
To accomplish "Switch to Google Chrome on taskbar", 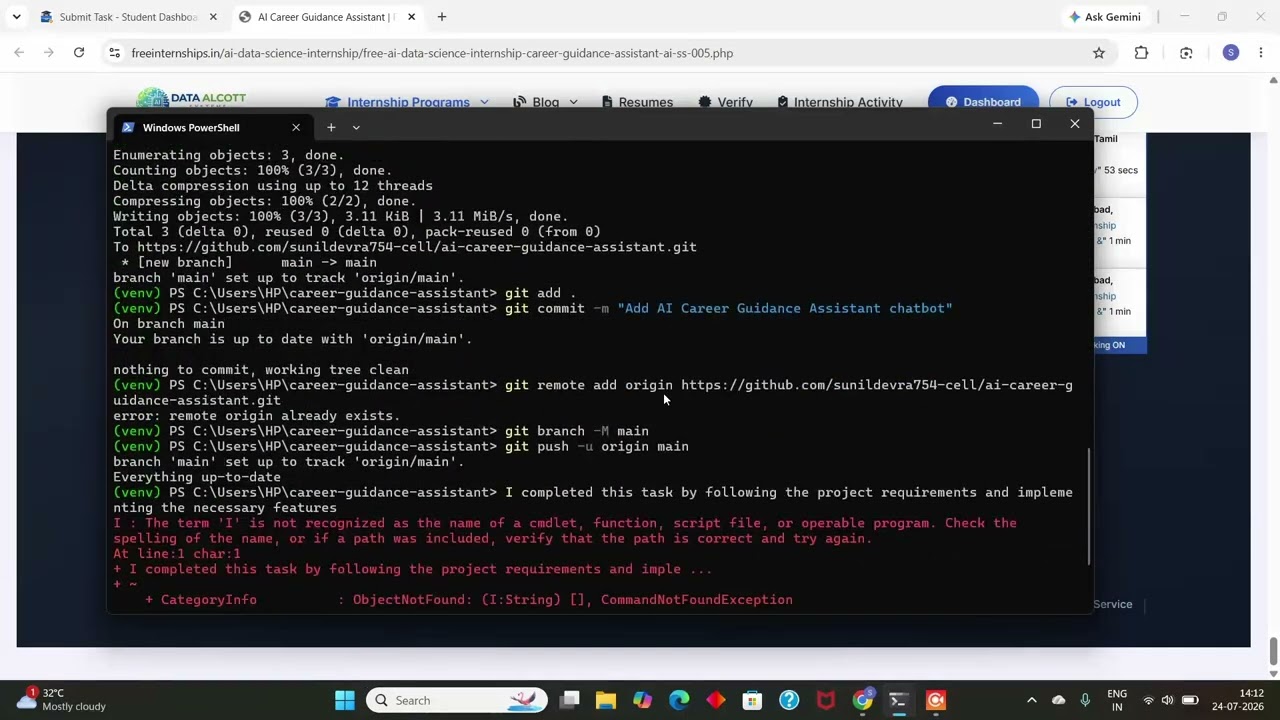I will [862, 700].
